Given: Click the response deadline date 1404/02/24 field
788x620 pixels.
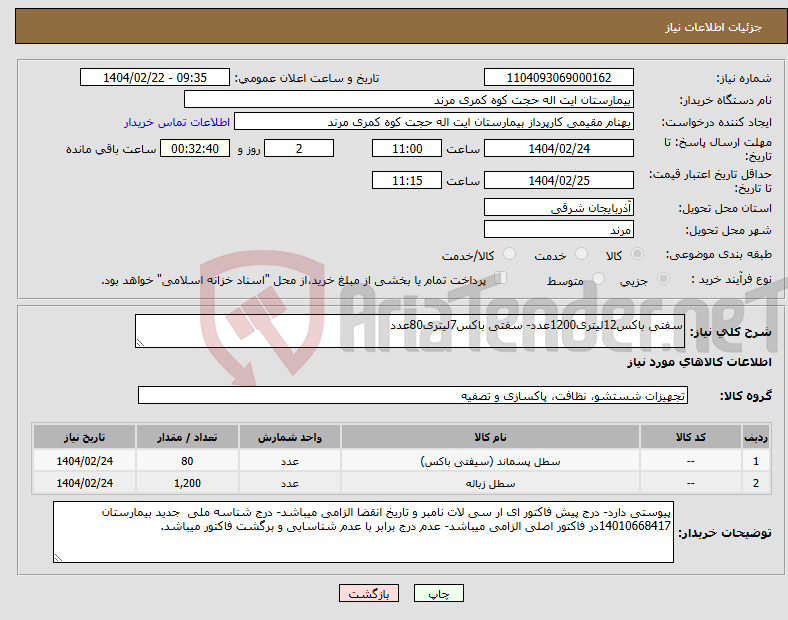Looking at the screenshot, I should (558, 148).
